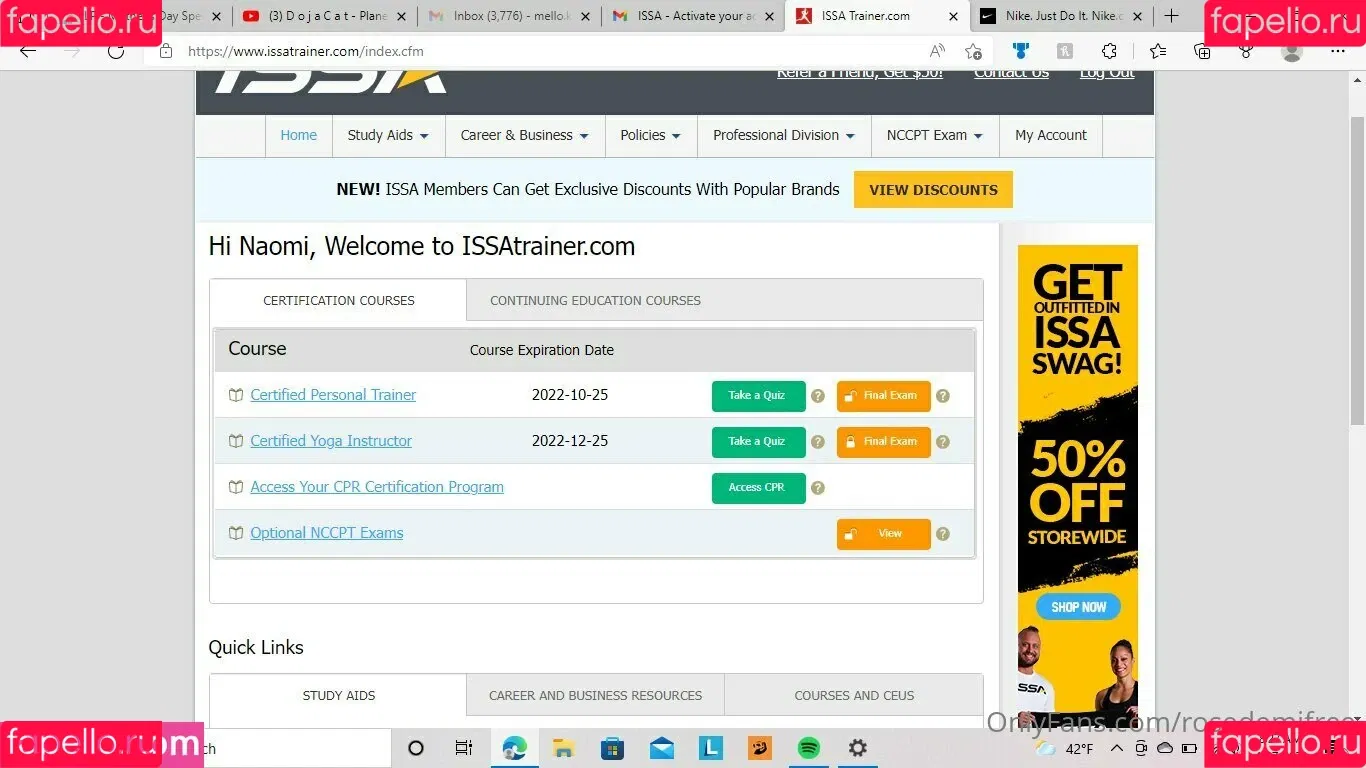The height and width of the screenshot is (768, 1366).
Task: Click the help icon beside Yoga Instructor Final Exam
Action: (943, 442)
